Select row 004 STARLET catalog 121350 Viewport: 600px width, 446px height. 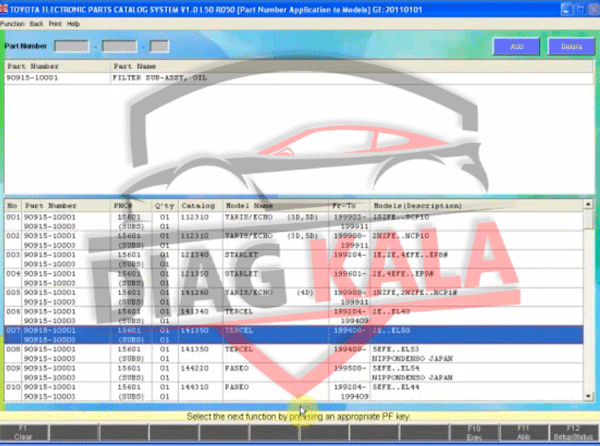(x=294, y=278)
